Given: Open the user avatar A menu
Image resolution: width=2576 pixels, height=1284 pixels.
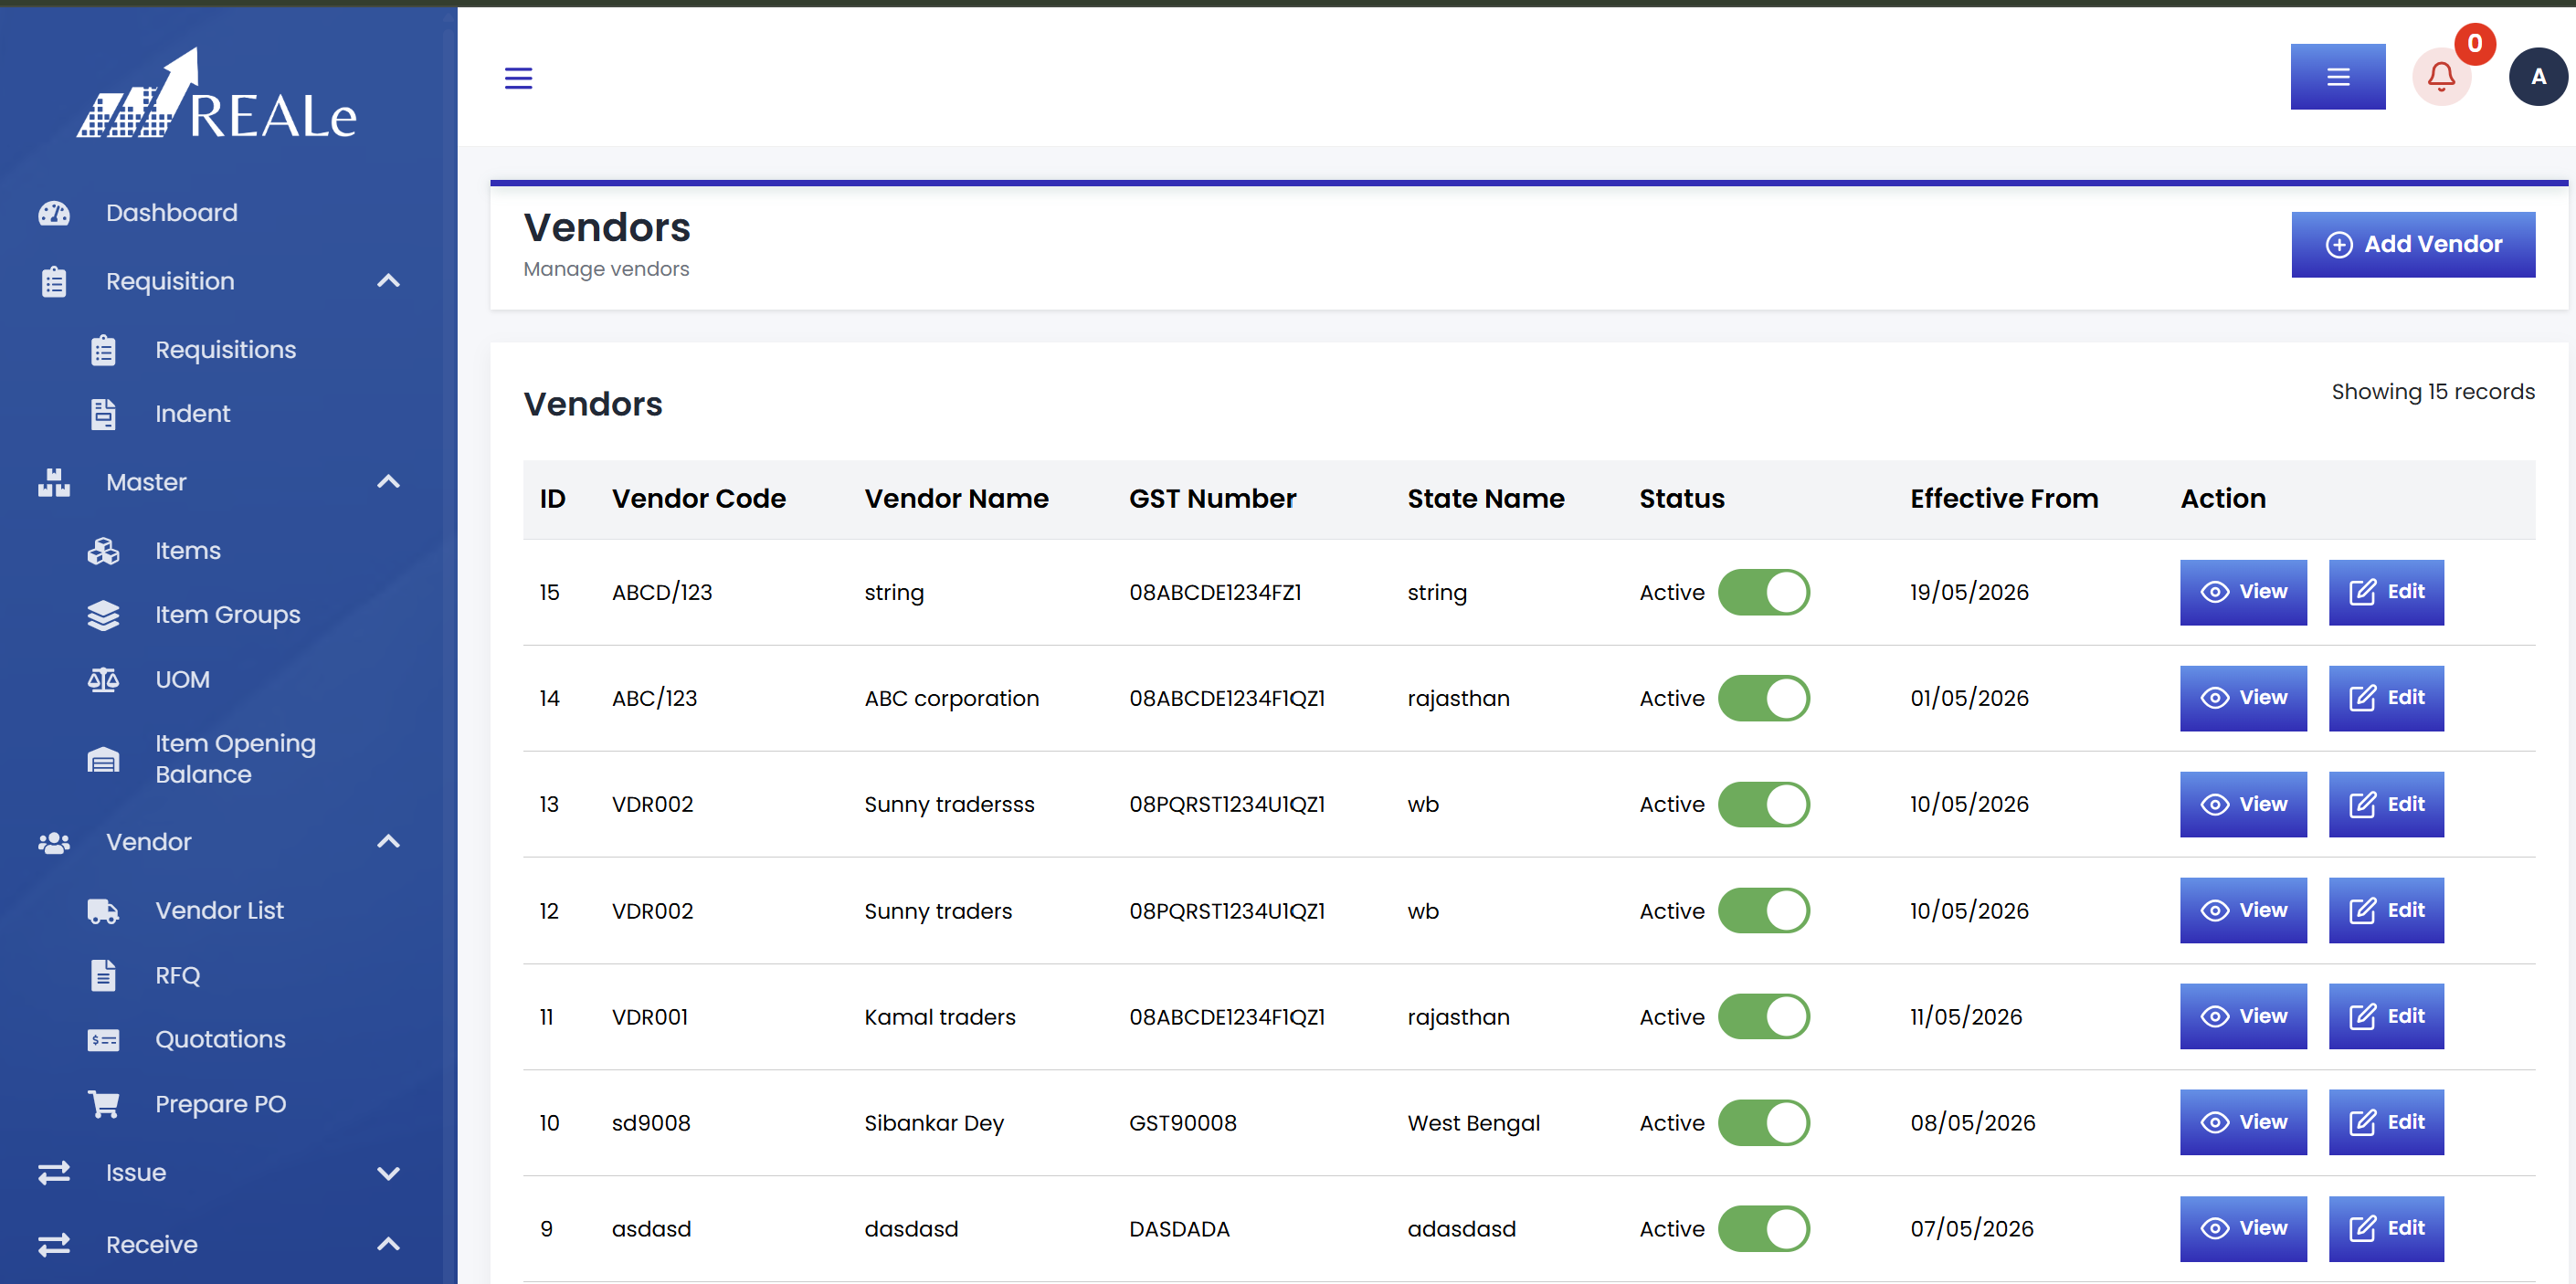Looking at the screenshot, I should pos(2538,77).
